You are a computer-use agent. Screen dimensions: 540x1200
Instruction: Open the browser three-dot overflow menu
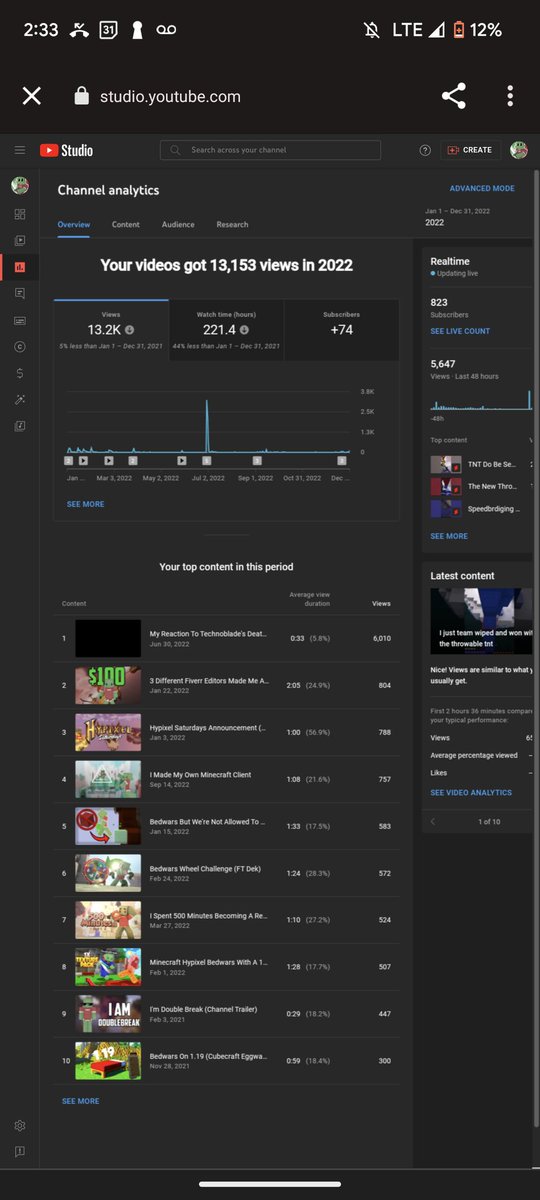[510, 96]
